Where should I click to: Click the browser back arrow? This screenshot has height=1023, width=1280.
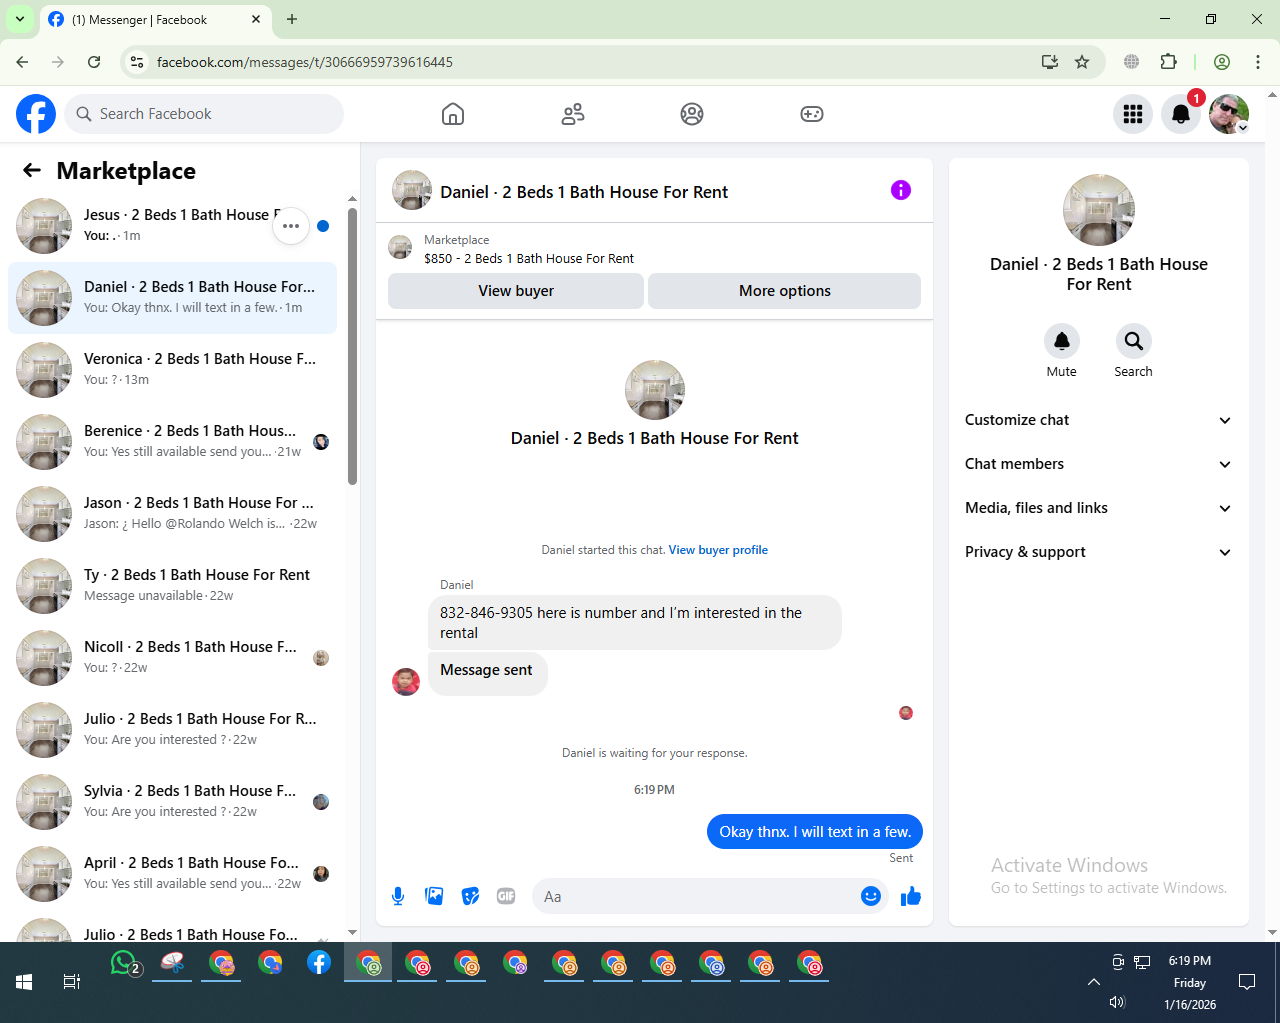tap(22, 62)
